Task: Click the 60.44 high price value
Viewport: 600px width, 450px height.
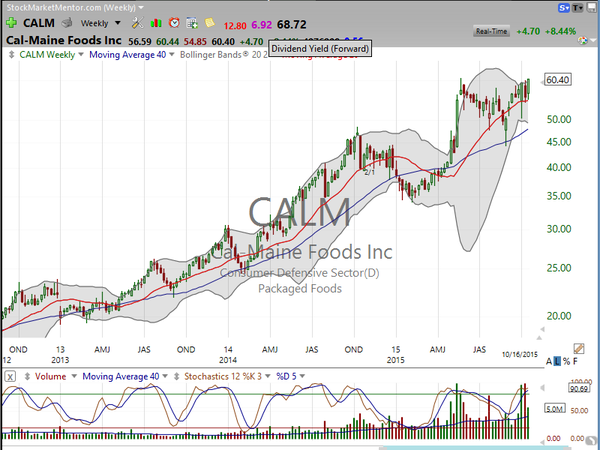Action: click(x=168, y=41)
